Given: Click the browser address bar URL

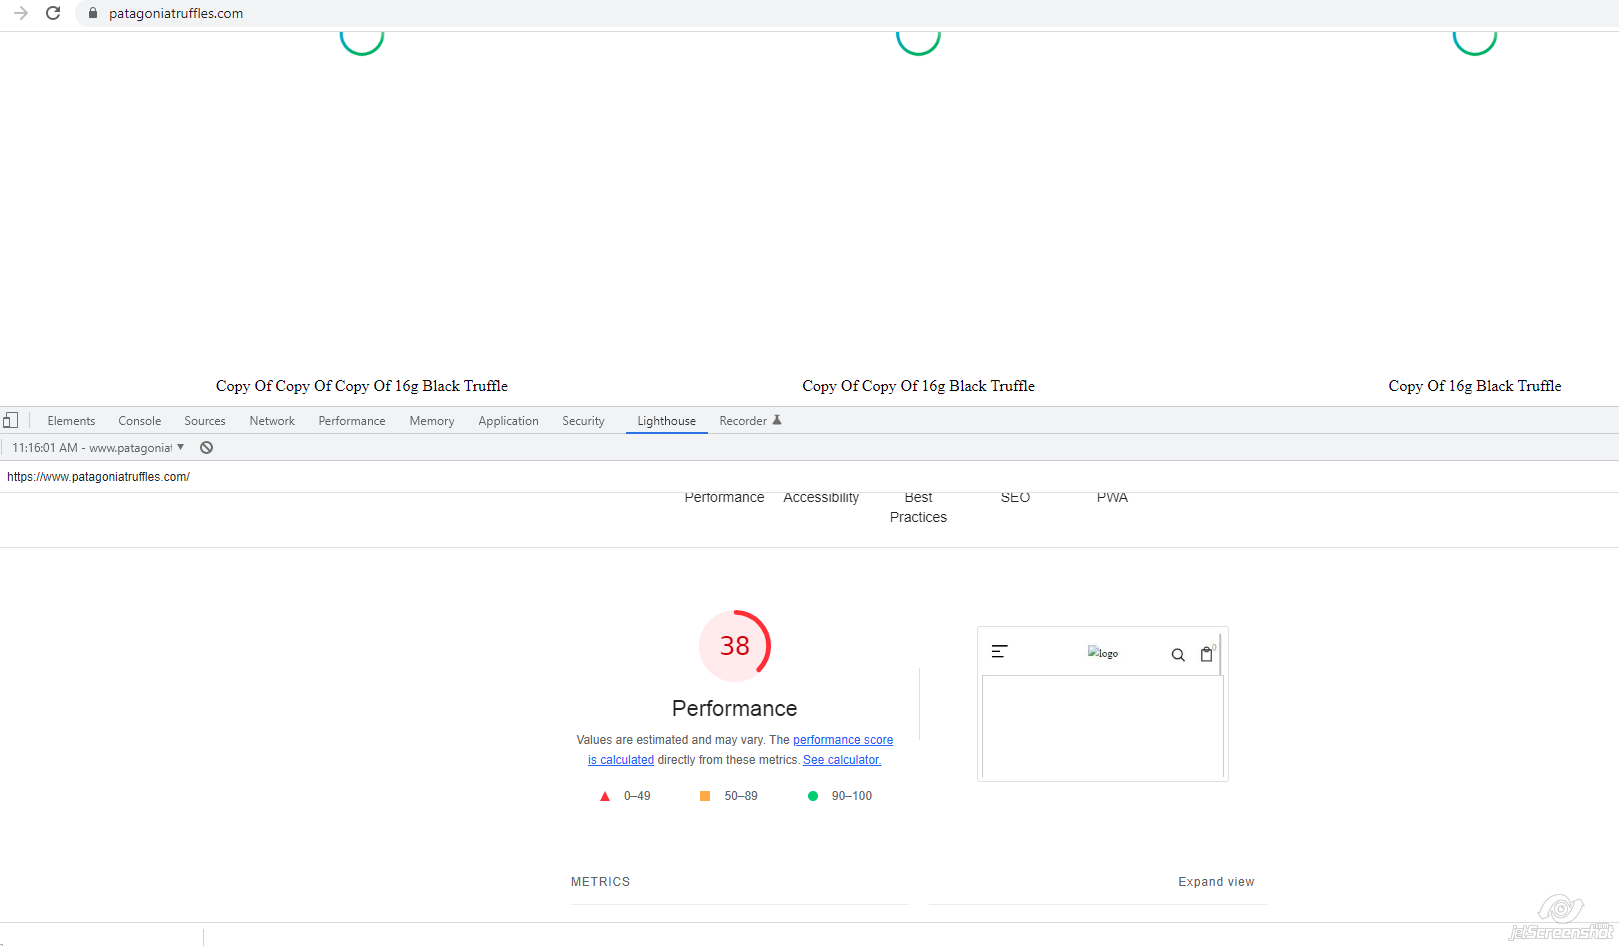Looking at the screenshot, I should click(x=176, y=13).
